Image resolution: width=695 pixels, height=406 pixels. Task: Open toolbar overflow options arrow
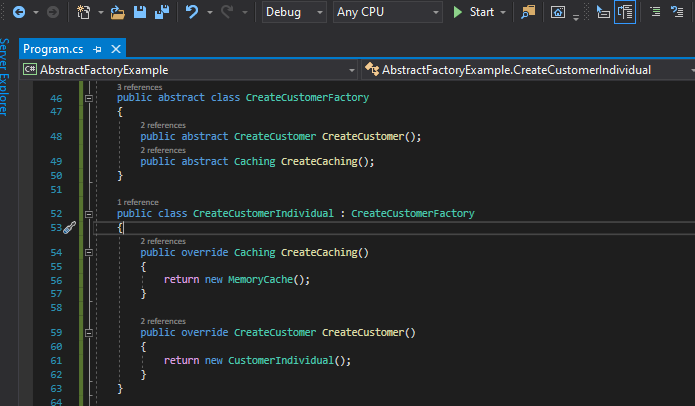tap(576, 17)
